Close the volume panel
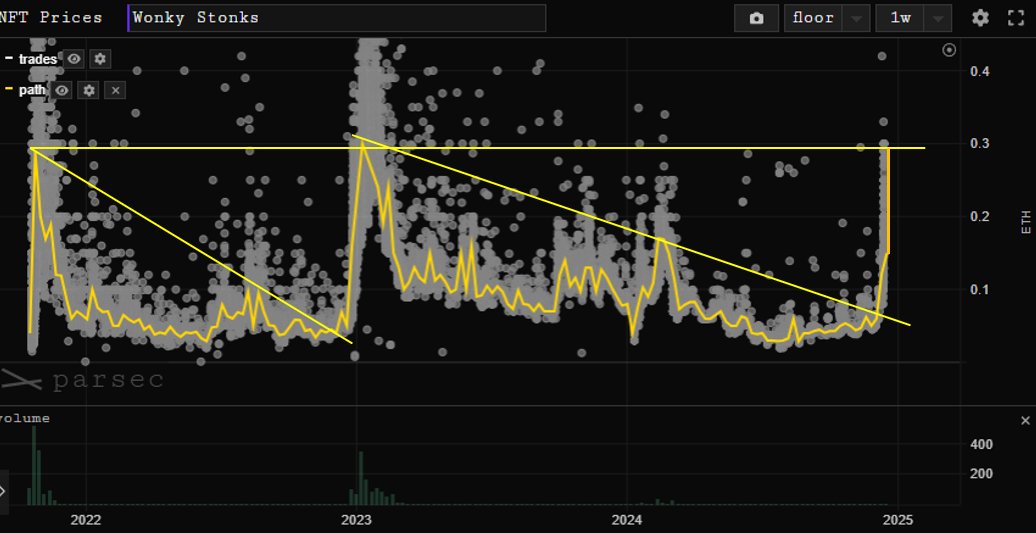 1025,420
